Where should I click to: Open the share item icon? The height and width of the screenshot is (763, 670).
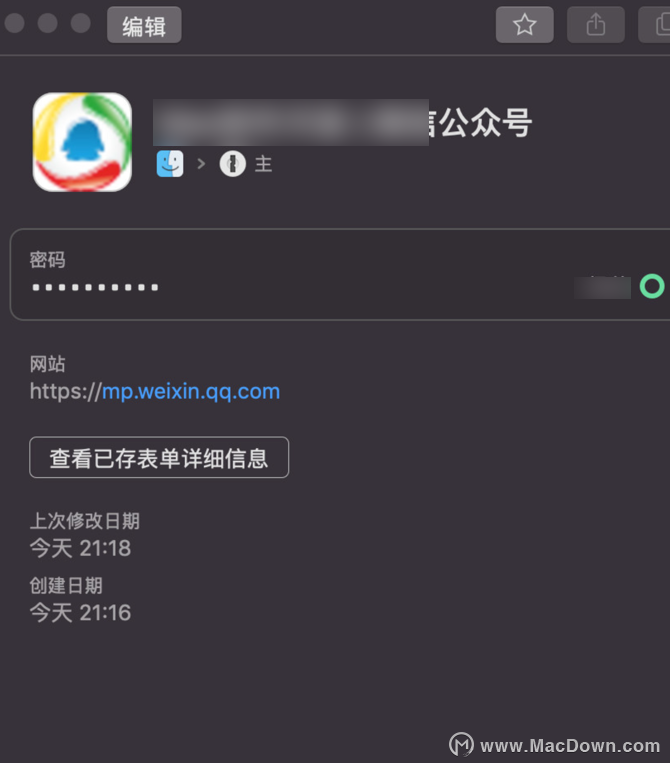[596, 25]
